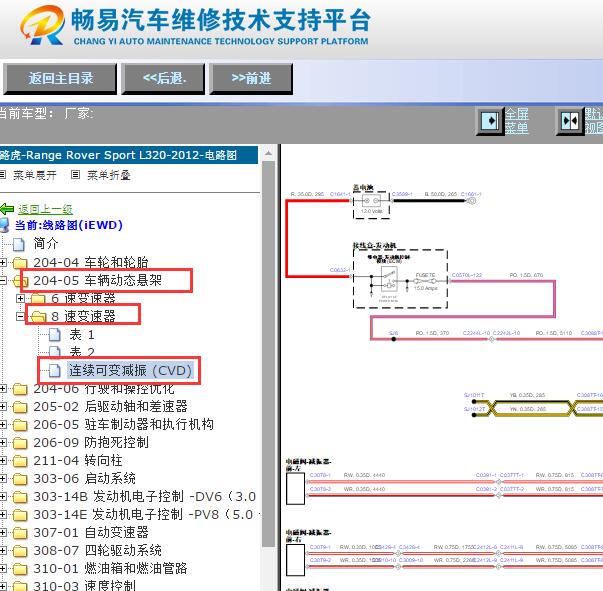Expand the 206-05 驻车制动器和执行机构 node

[3, 425]
